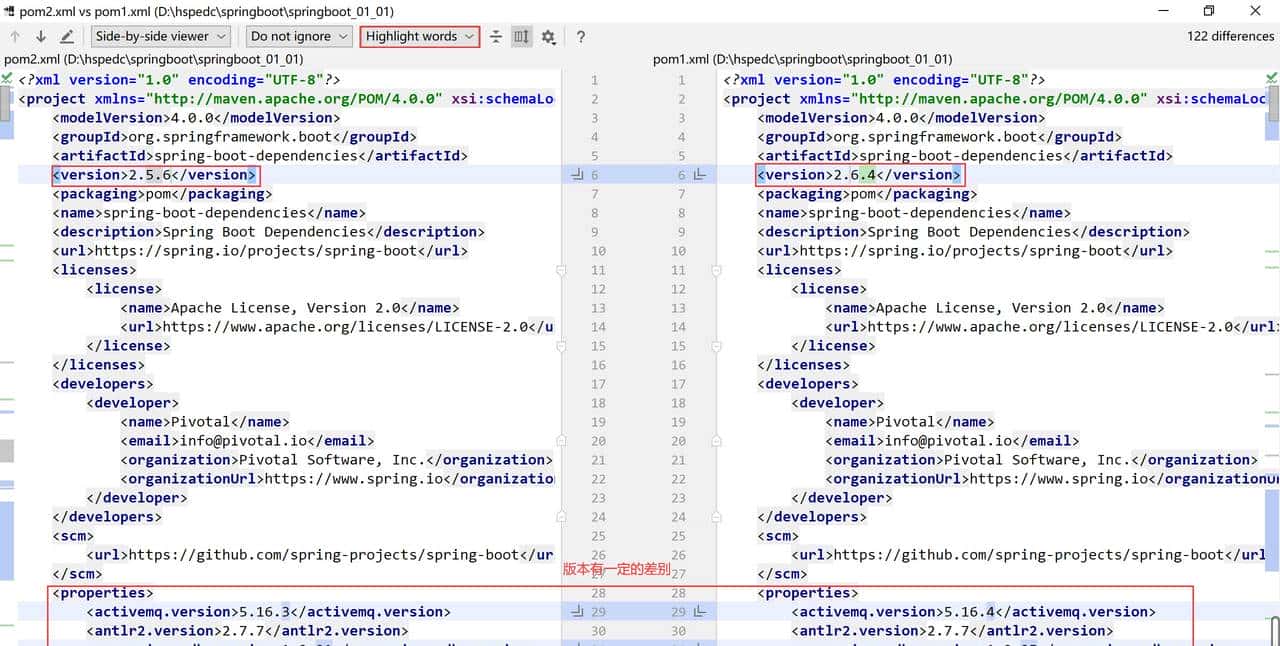Collapse the licenses block in left pane
The height and width of the screenshot is (646, 1280).
tap(561, 270)
